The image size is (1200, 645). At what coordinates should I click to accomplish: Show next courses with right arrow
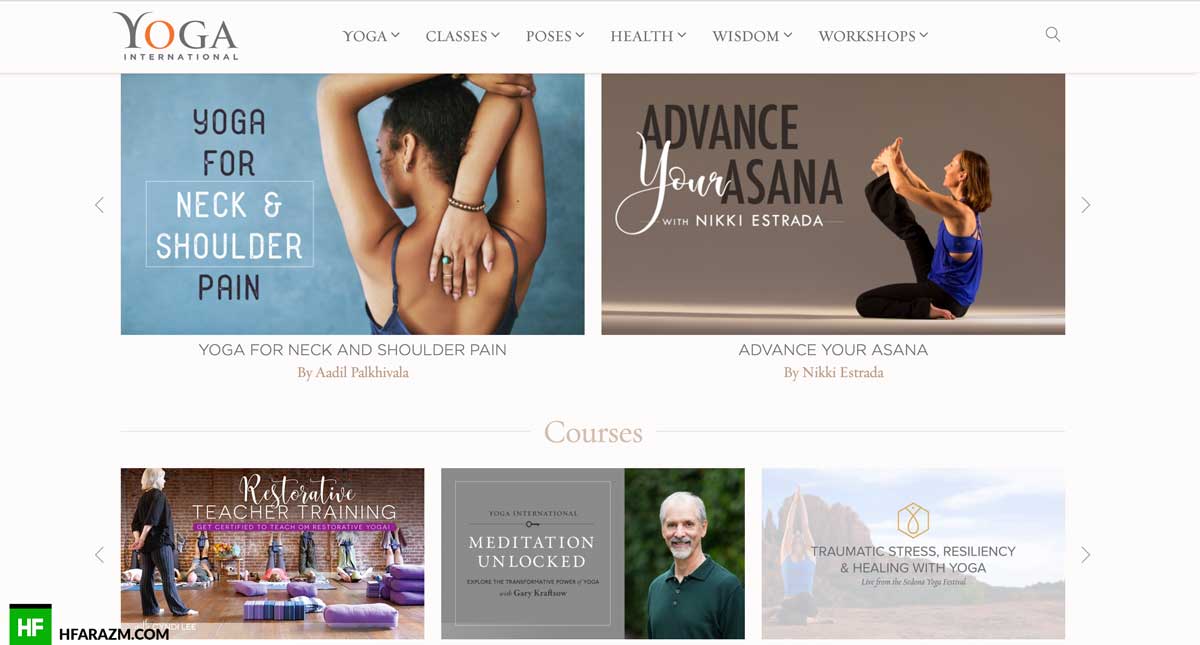tap(1086, 554)
